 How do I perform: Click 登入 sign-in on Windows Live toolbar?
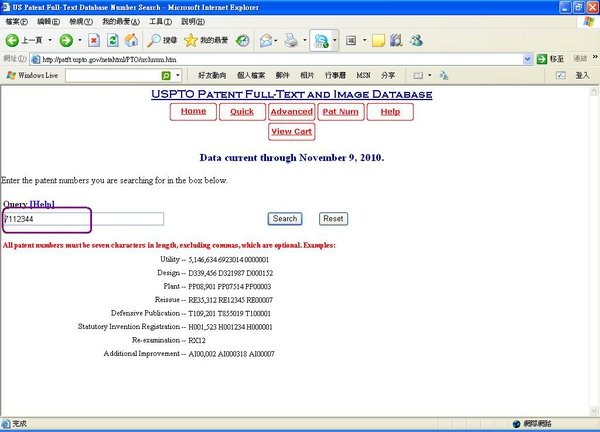582,75
